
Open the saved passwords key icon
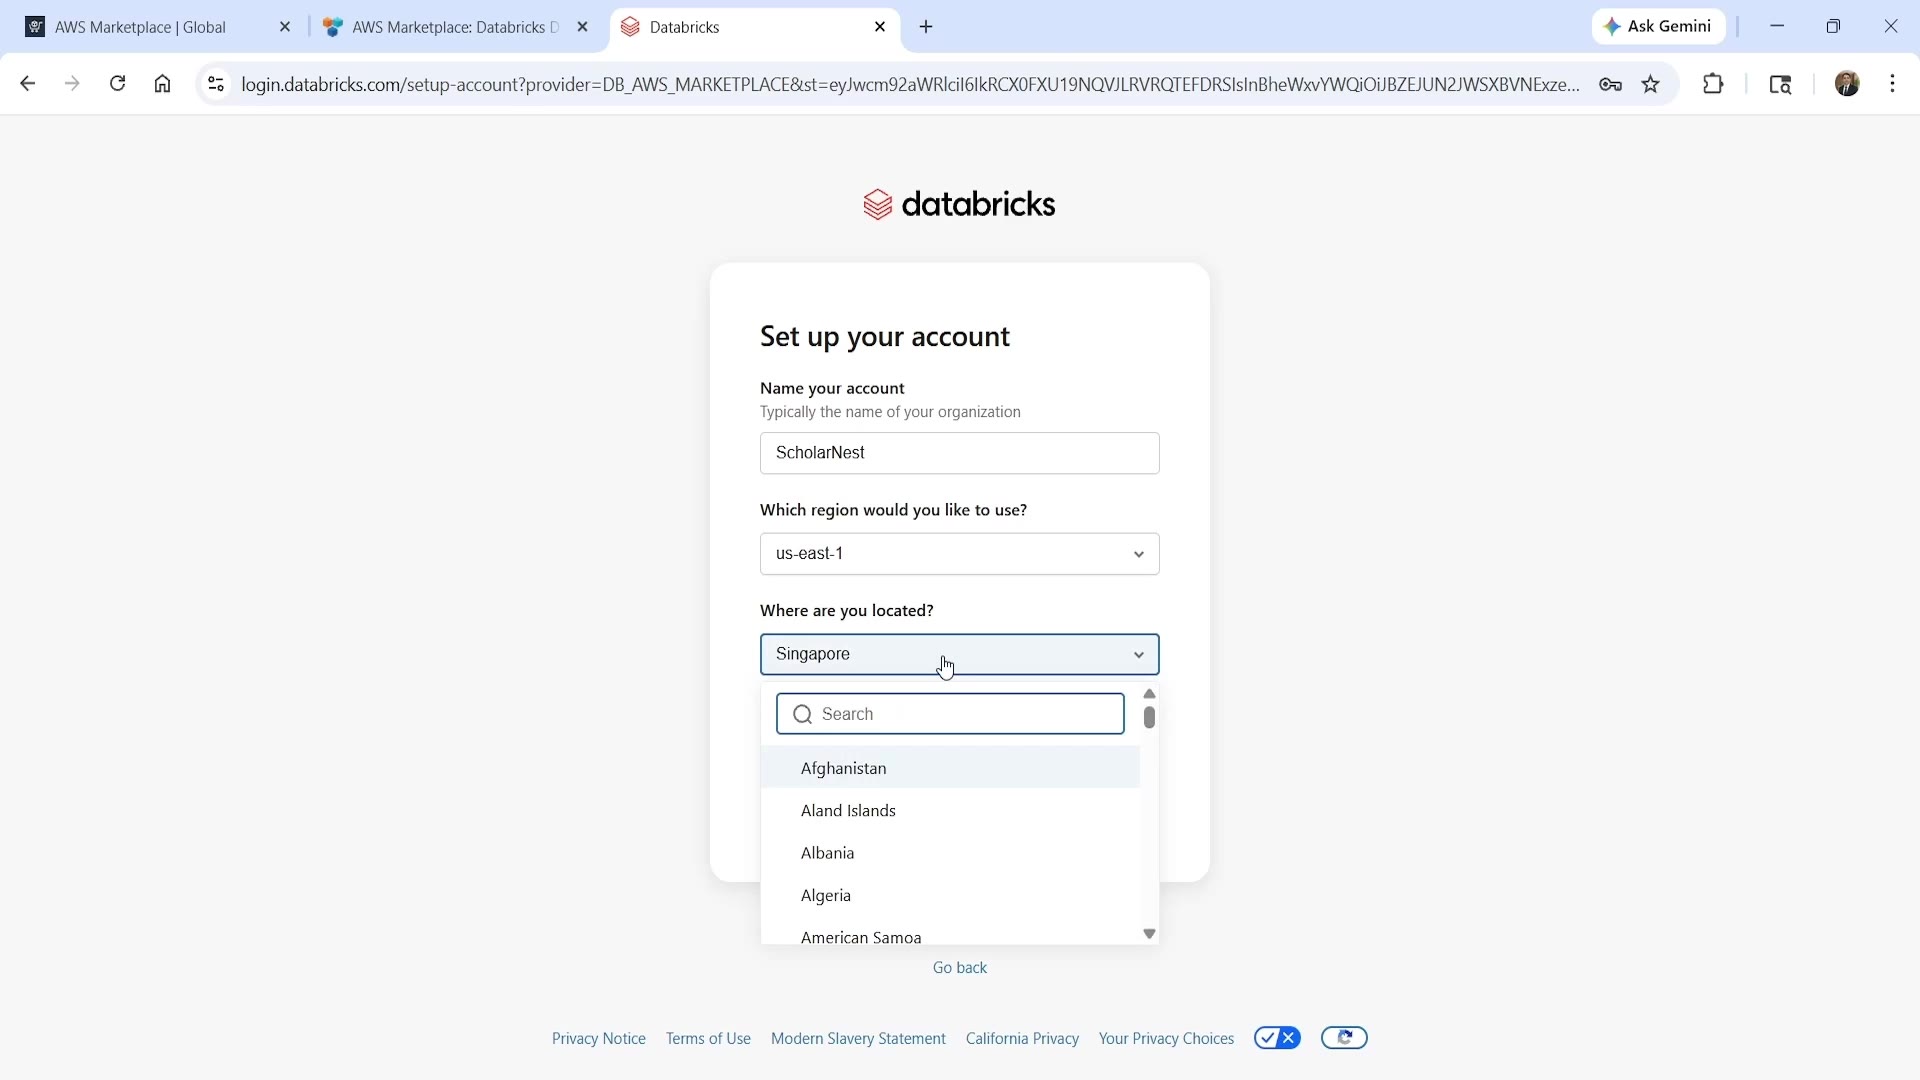pyautogui.click(x=1610, y=85)
